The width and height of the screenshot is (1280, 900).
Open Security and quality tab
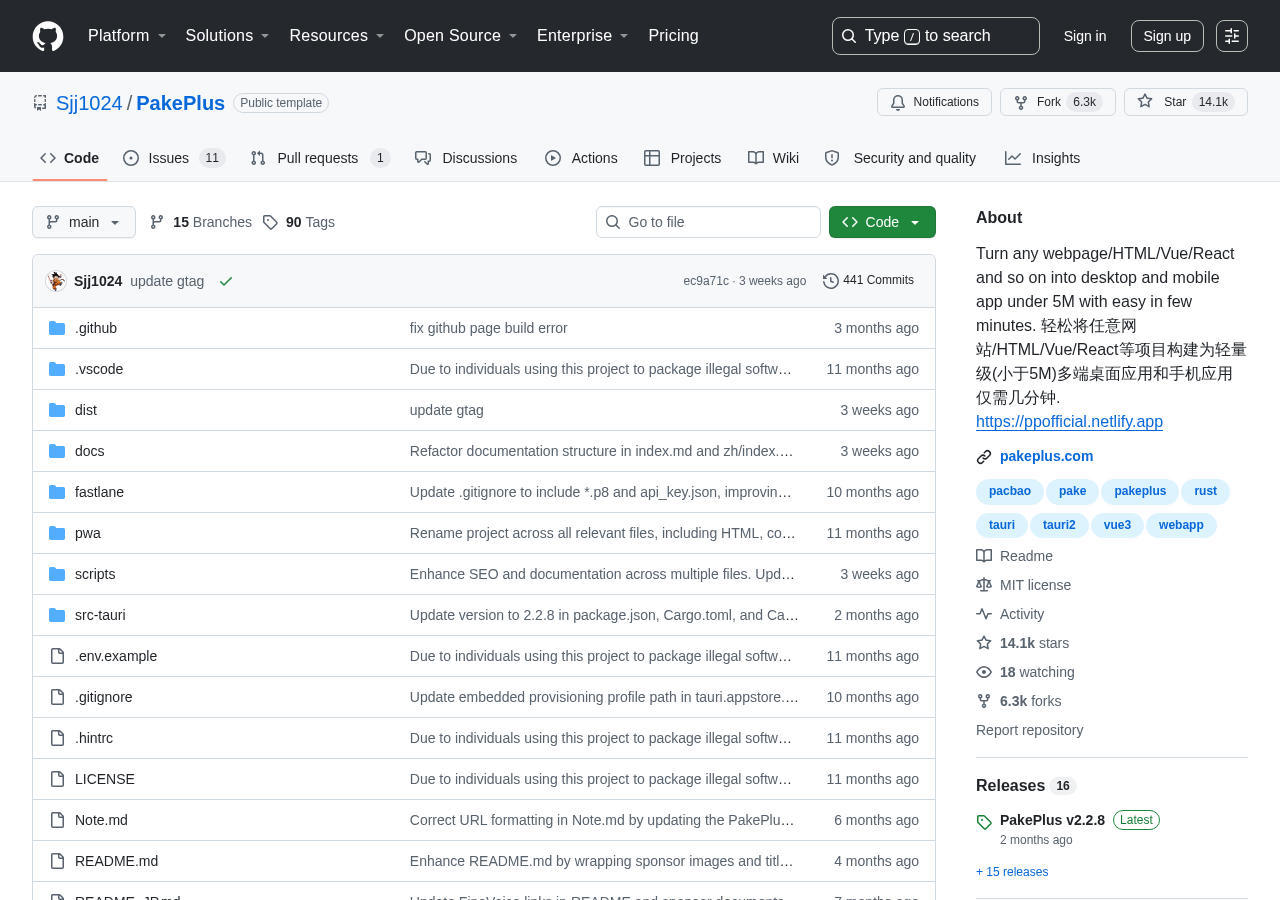point(900,158)
